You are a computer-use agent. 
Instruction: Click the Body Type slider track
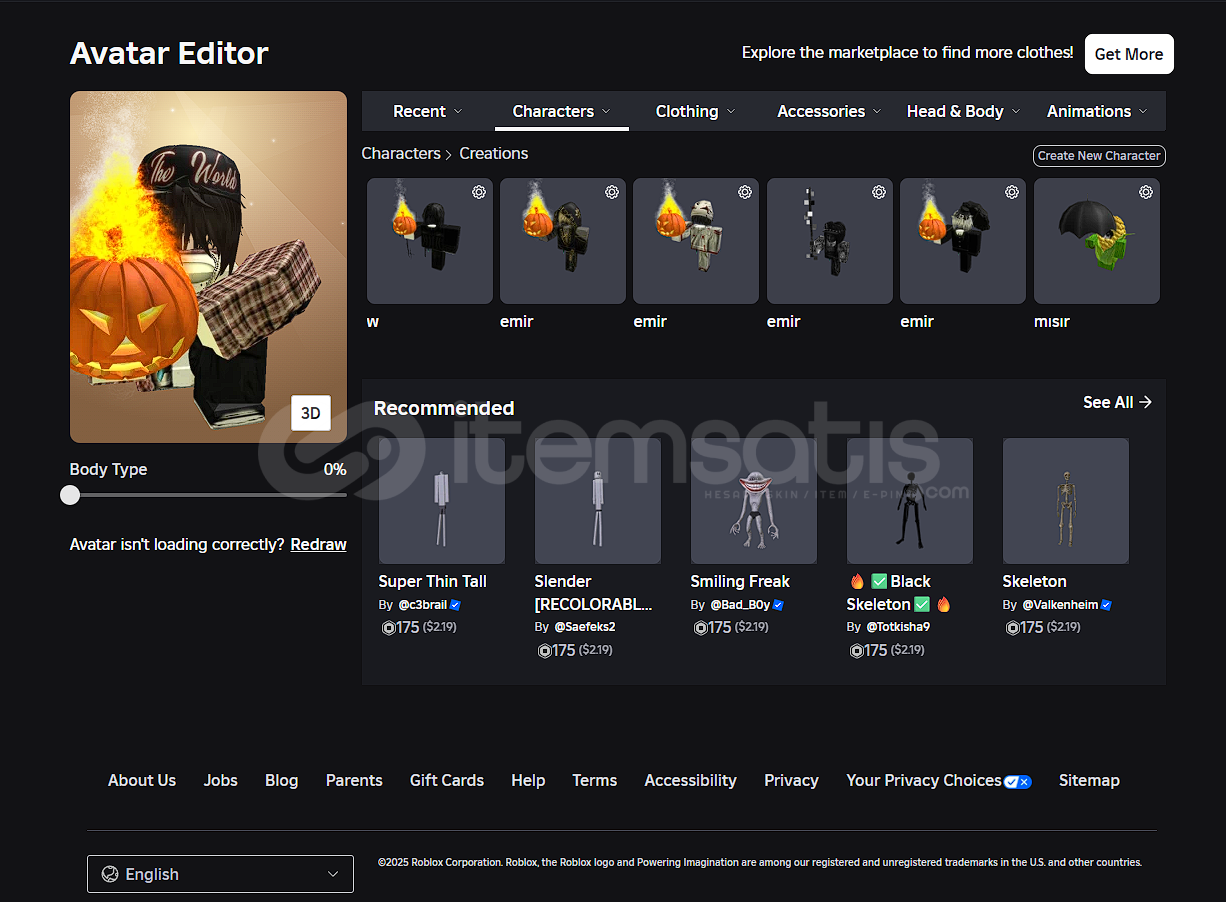tap(208, 495)
